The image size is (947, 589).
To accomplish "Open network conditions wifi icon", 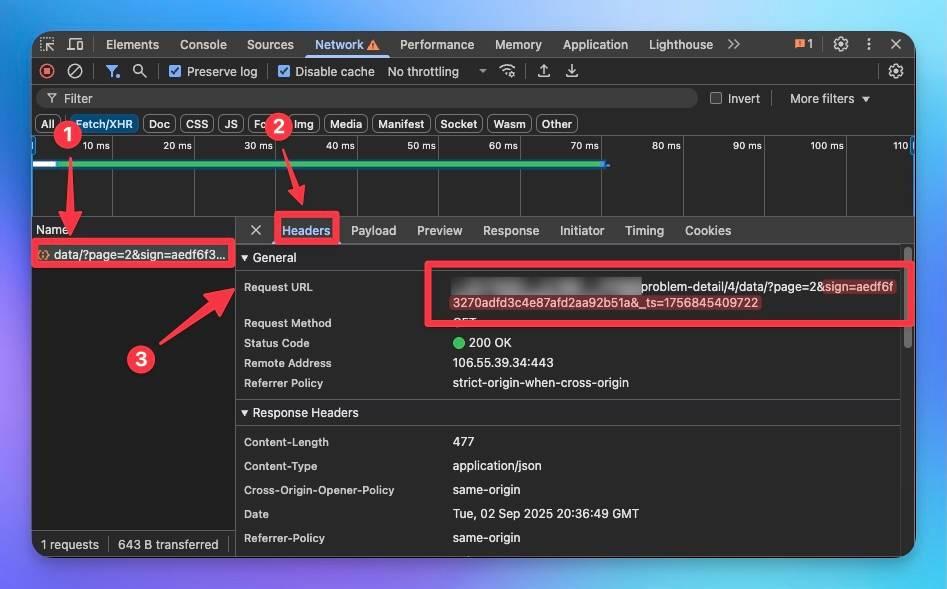I will (x=507, y=71).
